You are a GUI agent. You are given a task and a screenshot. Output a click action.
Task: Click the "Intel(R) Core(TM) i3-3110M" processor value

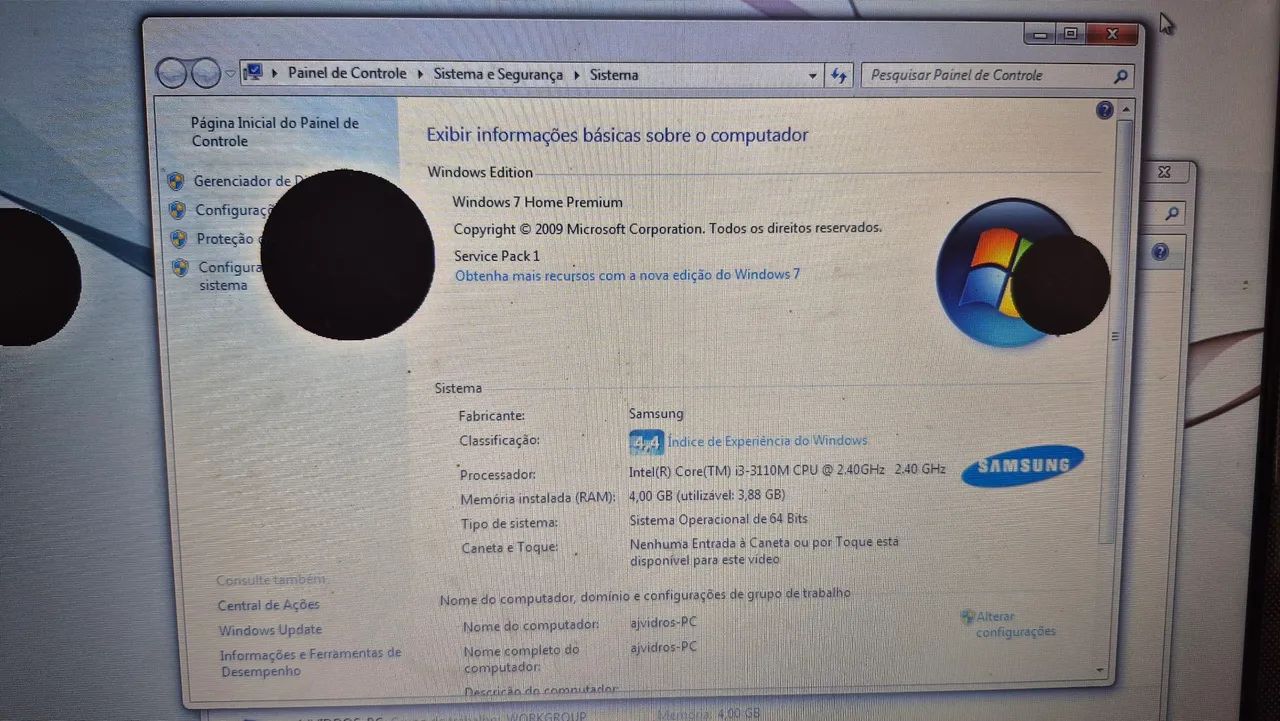787,469
